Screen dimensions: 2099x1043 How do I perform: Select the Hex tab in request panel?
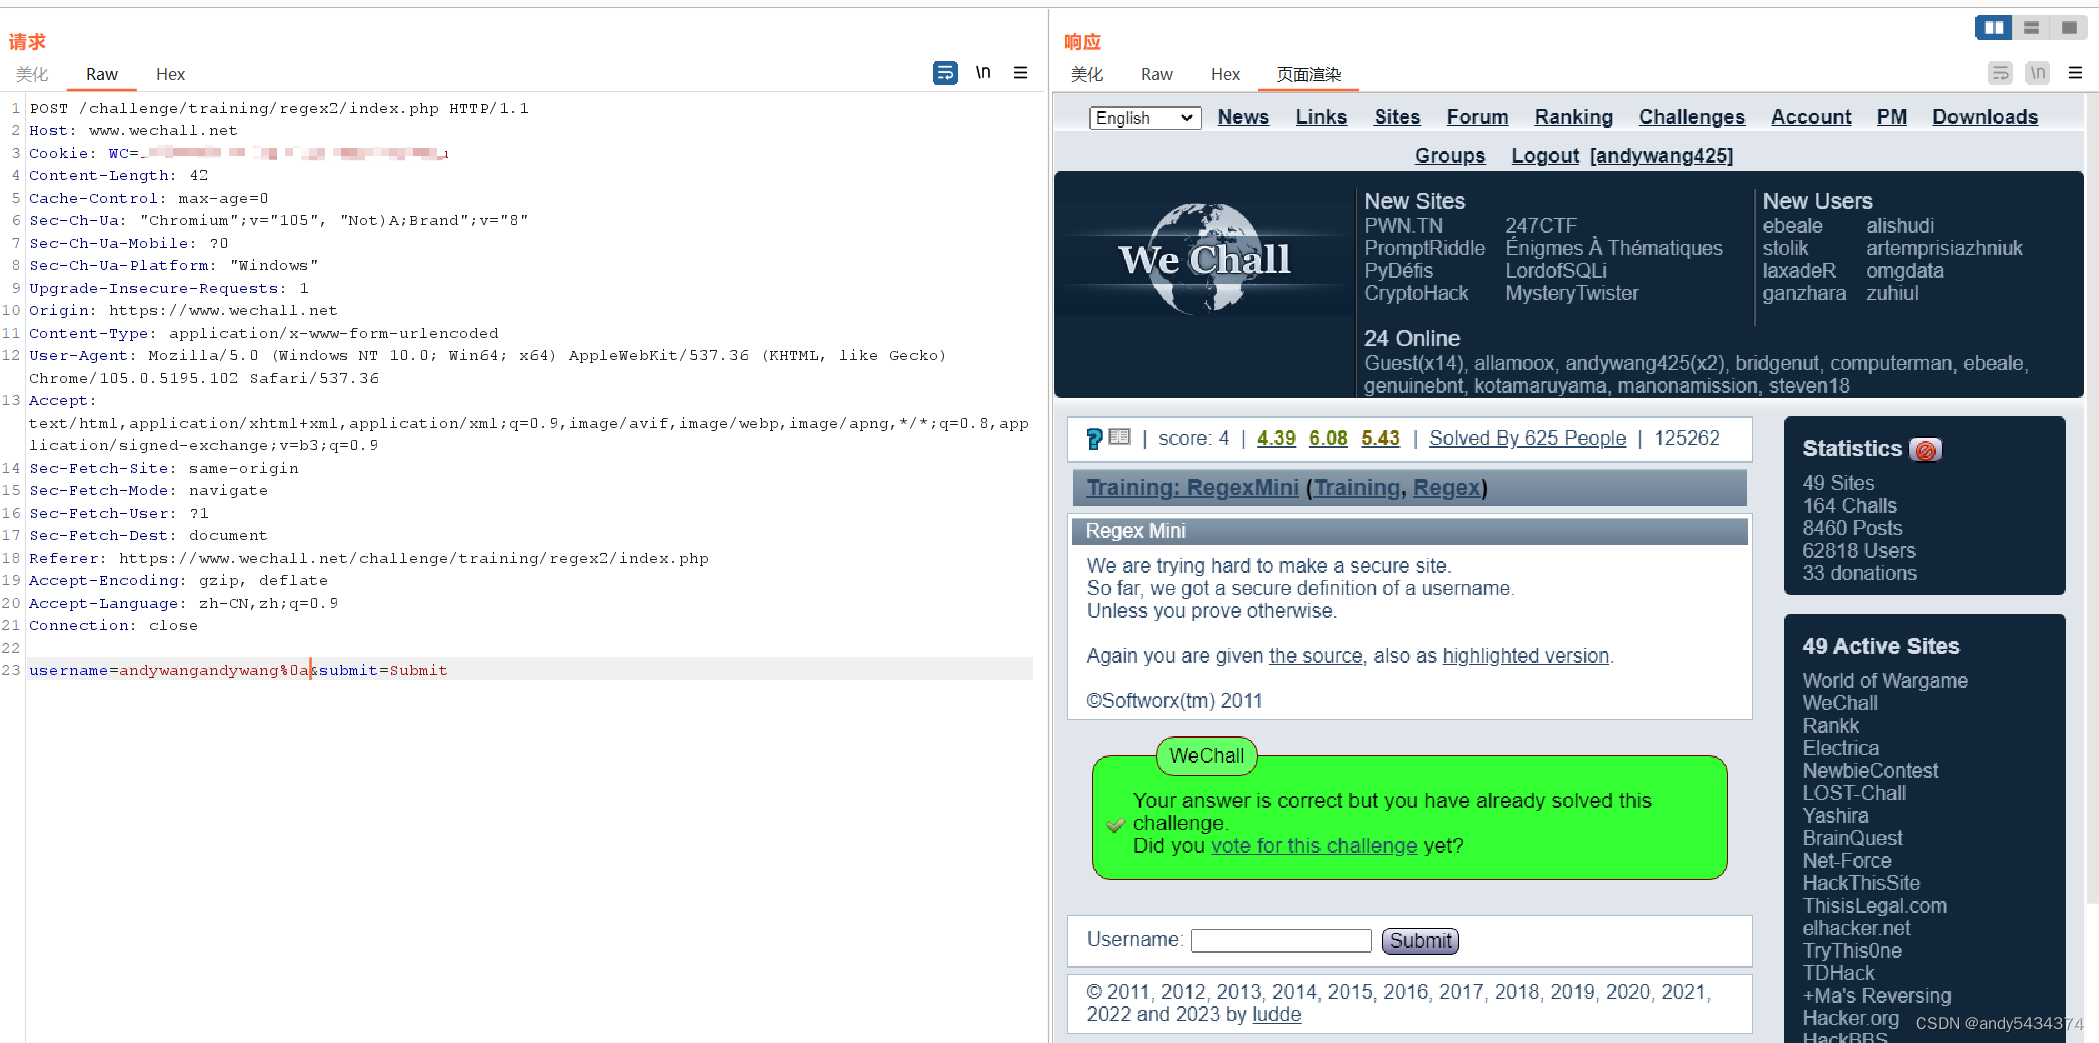coord(170,74)
